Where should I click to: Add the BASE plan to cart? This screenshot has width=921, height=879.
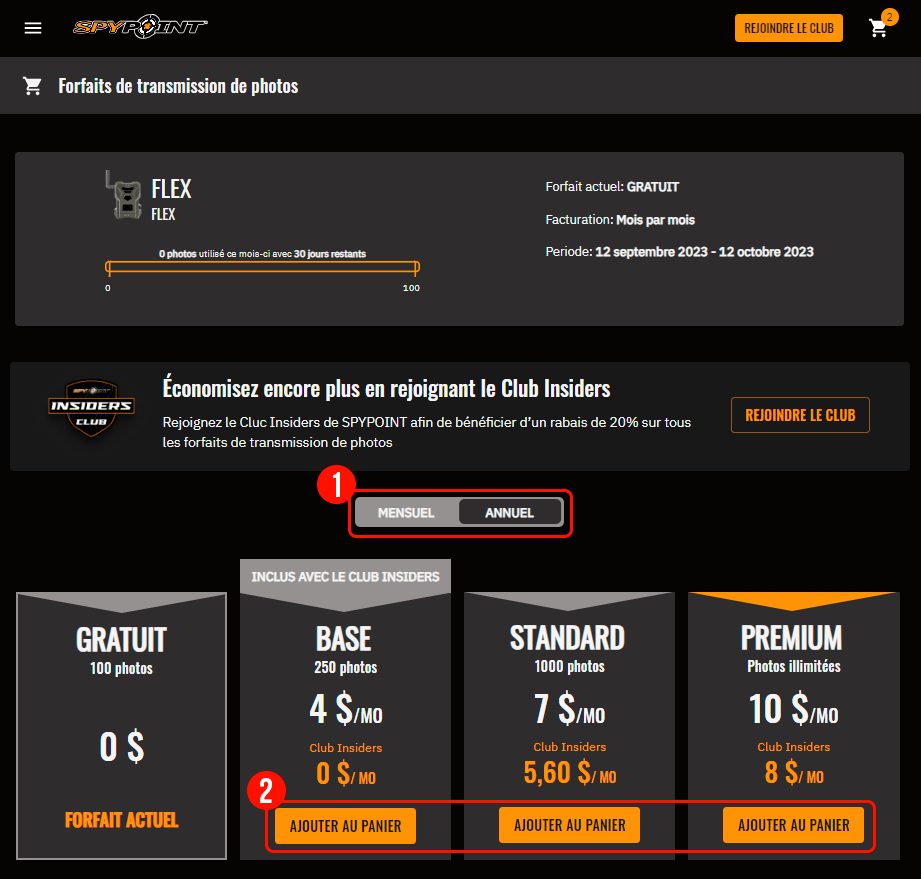click(x=345, y=826)
